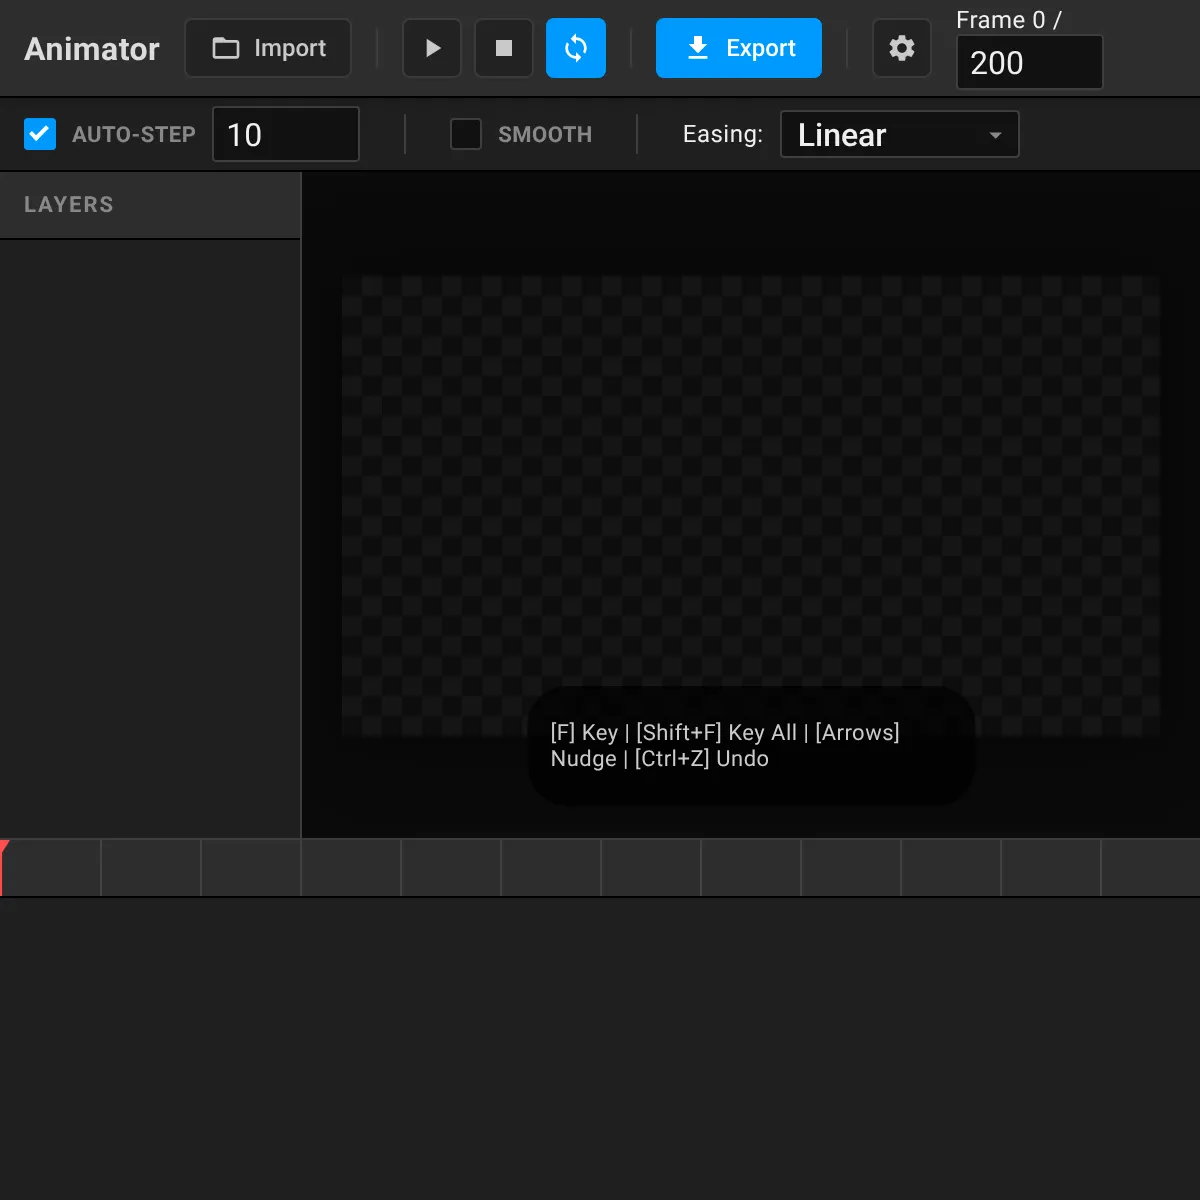Click the auto-step value field showing 10
This screenshot has width=1200, height=1200.
(286, 134)
